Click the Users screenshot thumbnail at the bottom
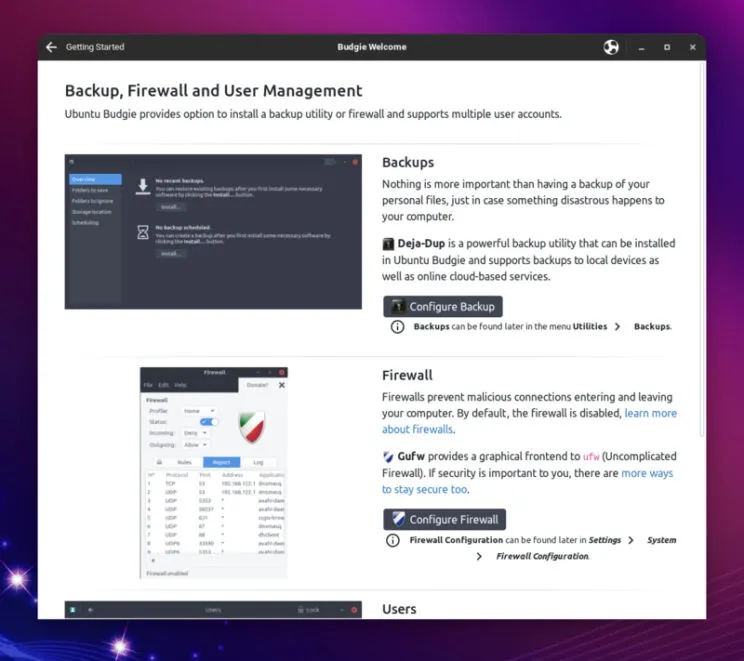The height and width of the screenshot is (661, 744). tap(213, 609)
